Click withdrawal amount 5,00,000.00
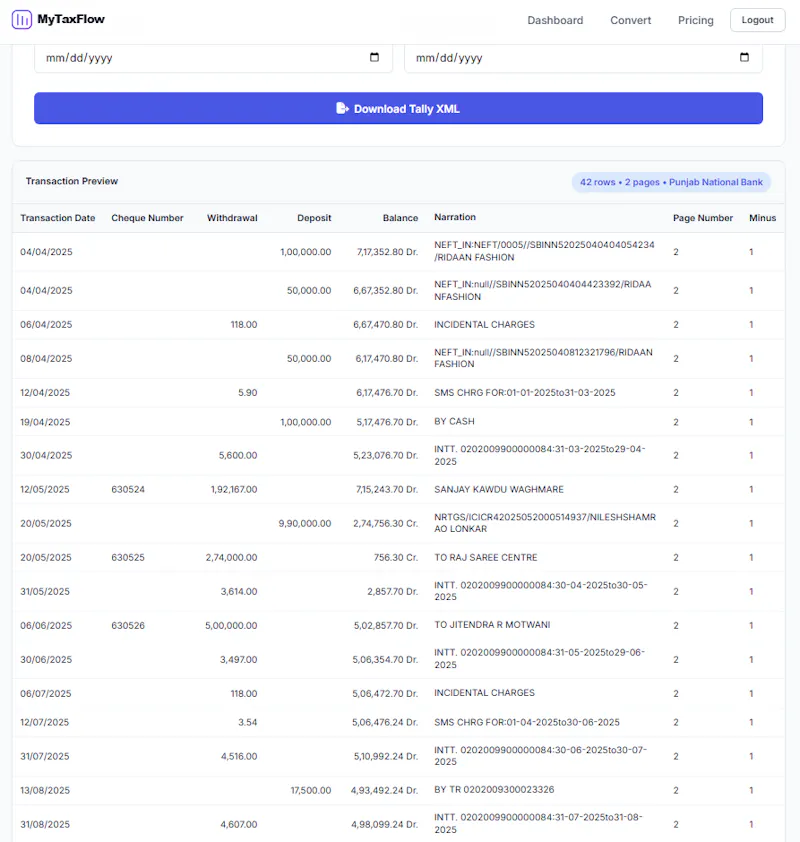The height and width of the screenshot is (842, 800). 231,626
